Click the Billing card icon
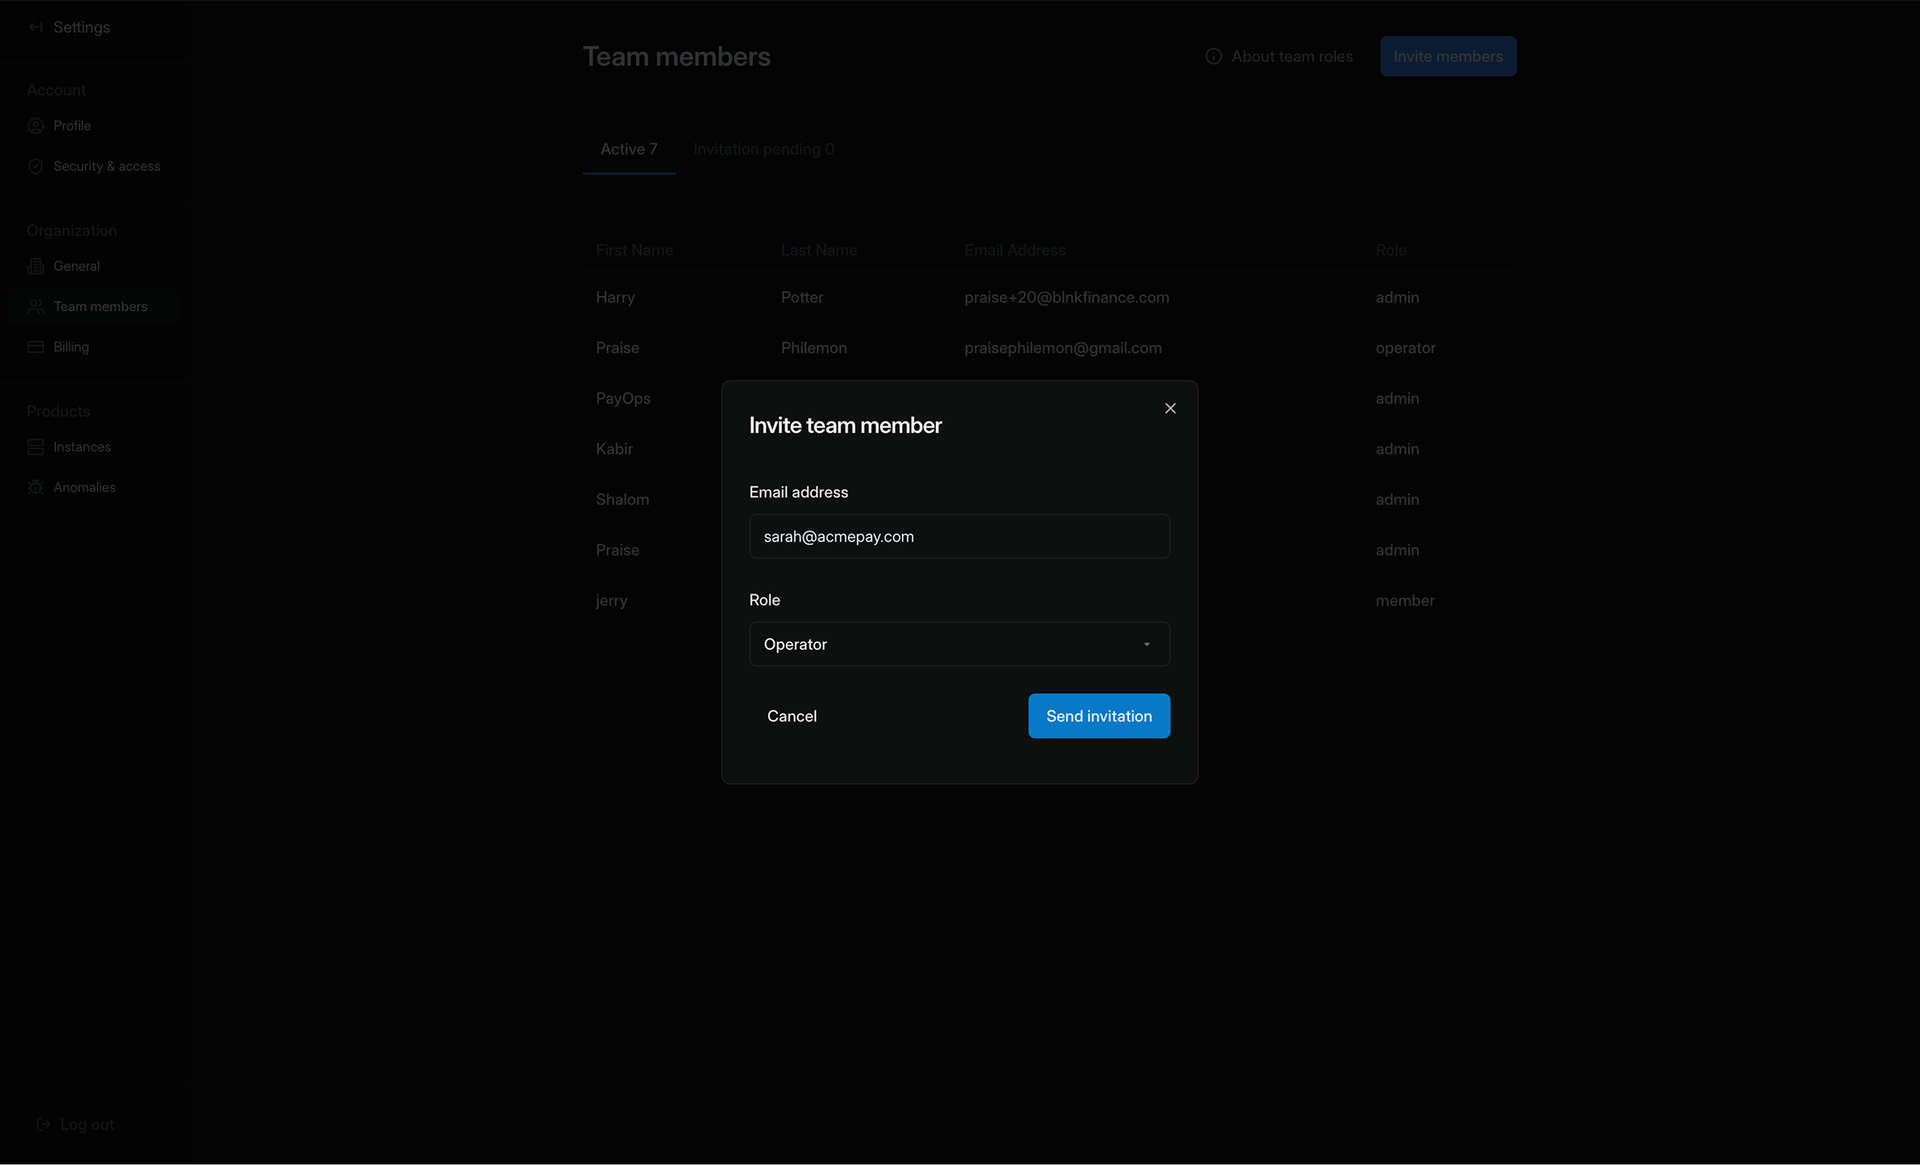The height and width of the screenshot is (1165, 1920). click(x=36, y=347)
